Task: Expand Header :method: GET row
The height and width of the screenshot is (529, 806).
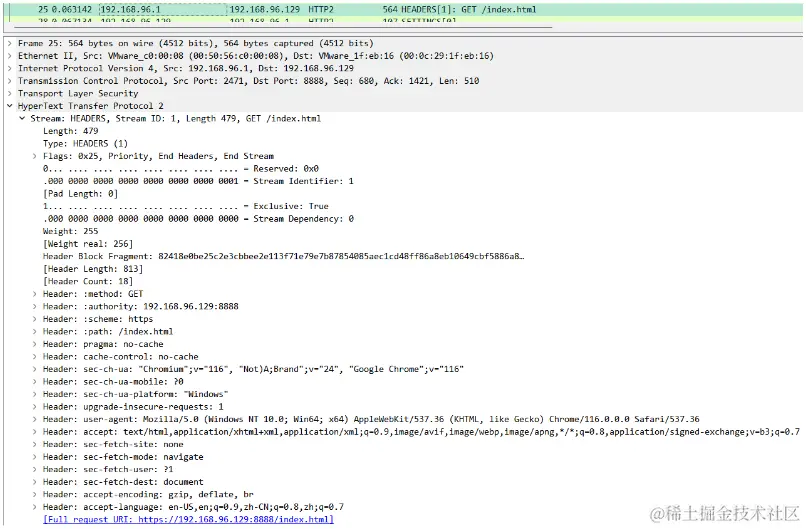Action: click(34, 294)
